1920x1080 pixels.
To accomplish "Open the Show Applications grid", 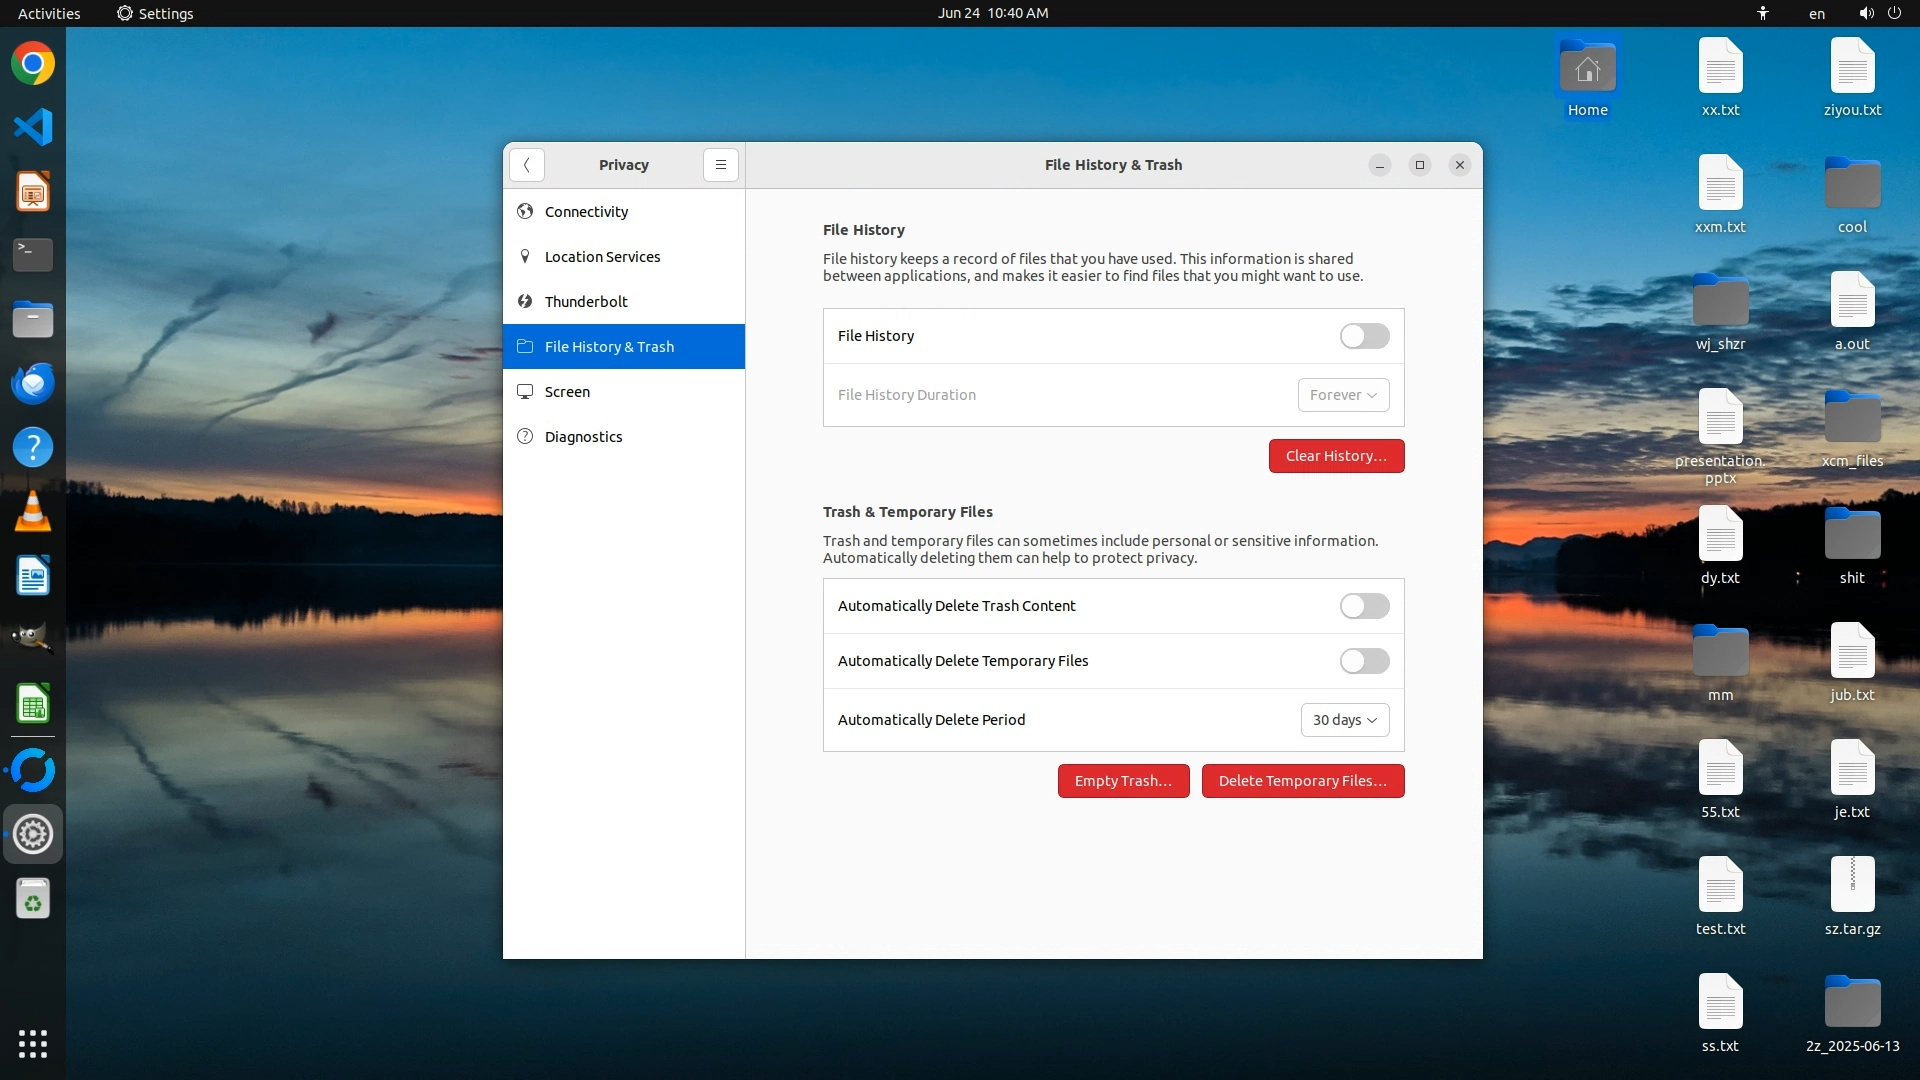I will click(33, 1043).
